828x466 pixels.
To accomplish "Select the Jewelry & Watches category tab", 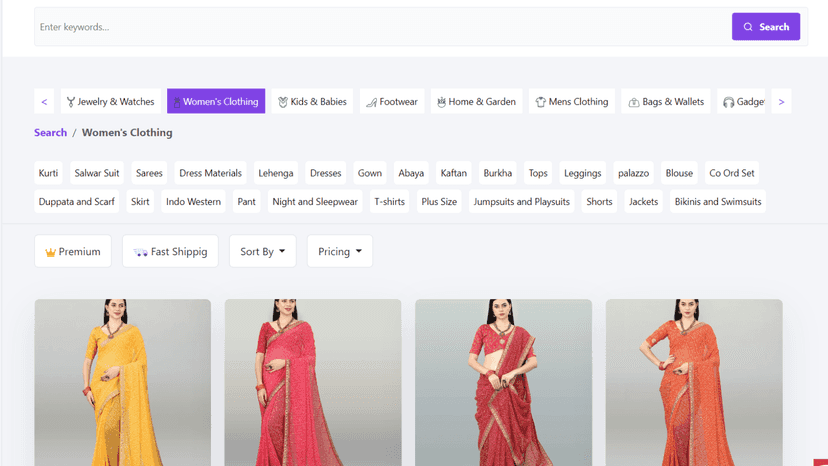I will (x=111, y=101).
